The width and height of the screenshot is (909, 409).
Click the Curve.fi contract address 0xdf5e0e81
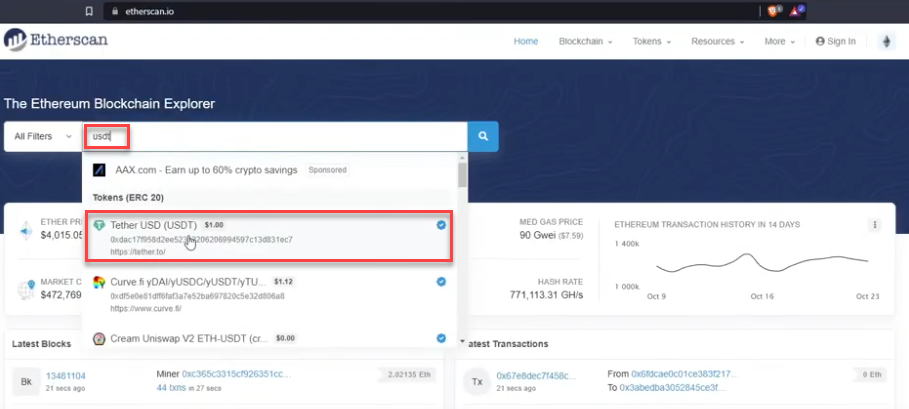click(197, 296)
